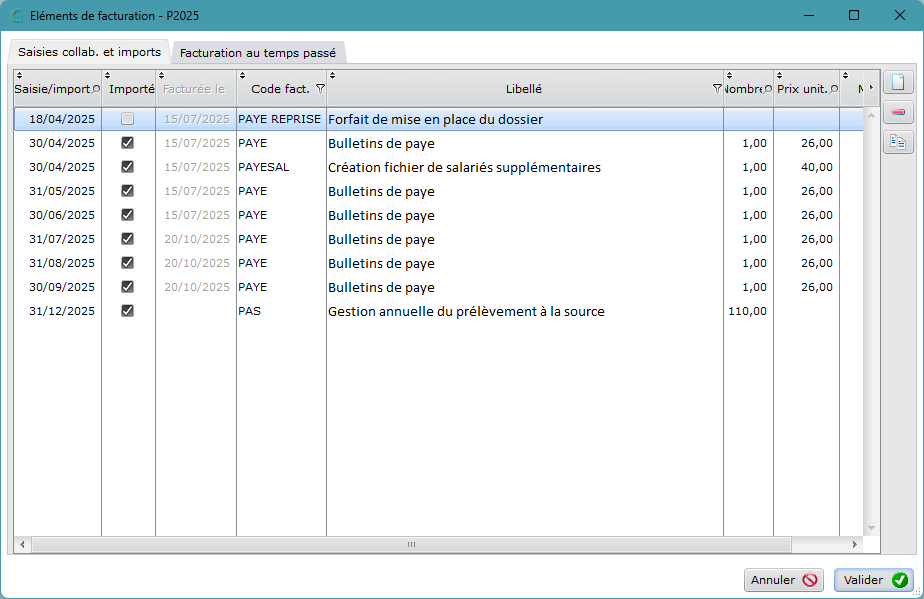This screenshot has width=924, height=599.
Task: Click the new document icon button
Action: coord(898,83)
